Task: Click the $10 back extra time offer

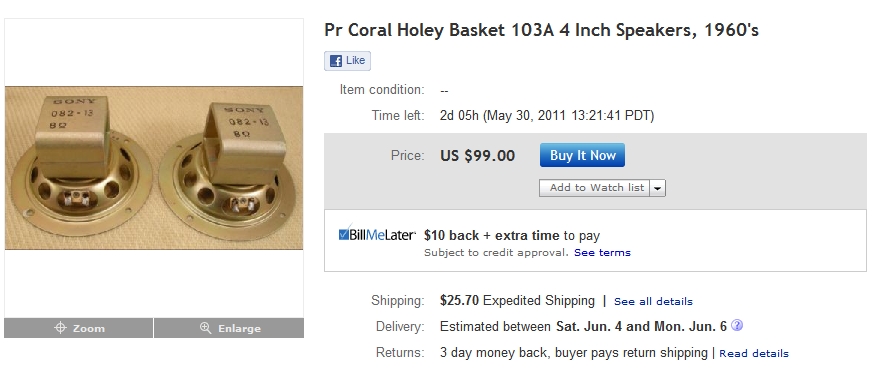Action: pyautogui.click(x=512, y=235)
